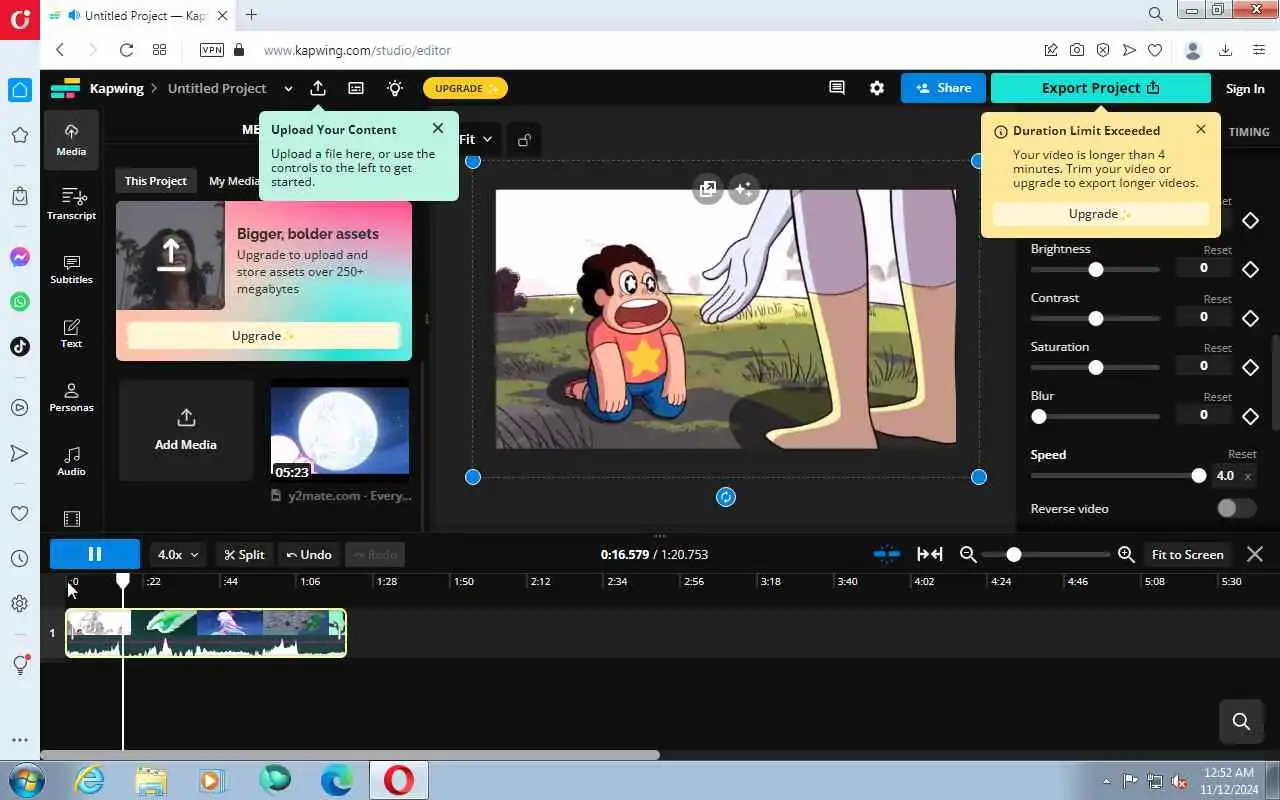Click the Fit to Screen button
1280x800 pixels.
[x=1187, y=554]
